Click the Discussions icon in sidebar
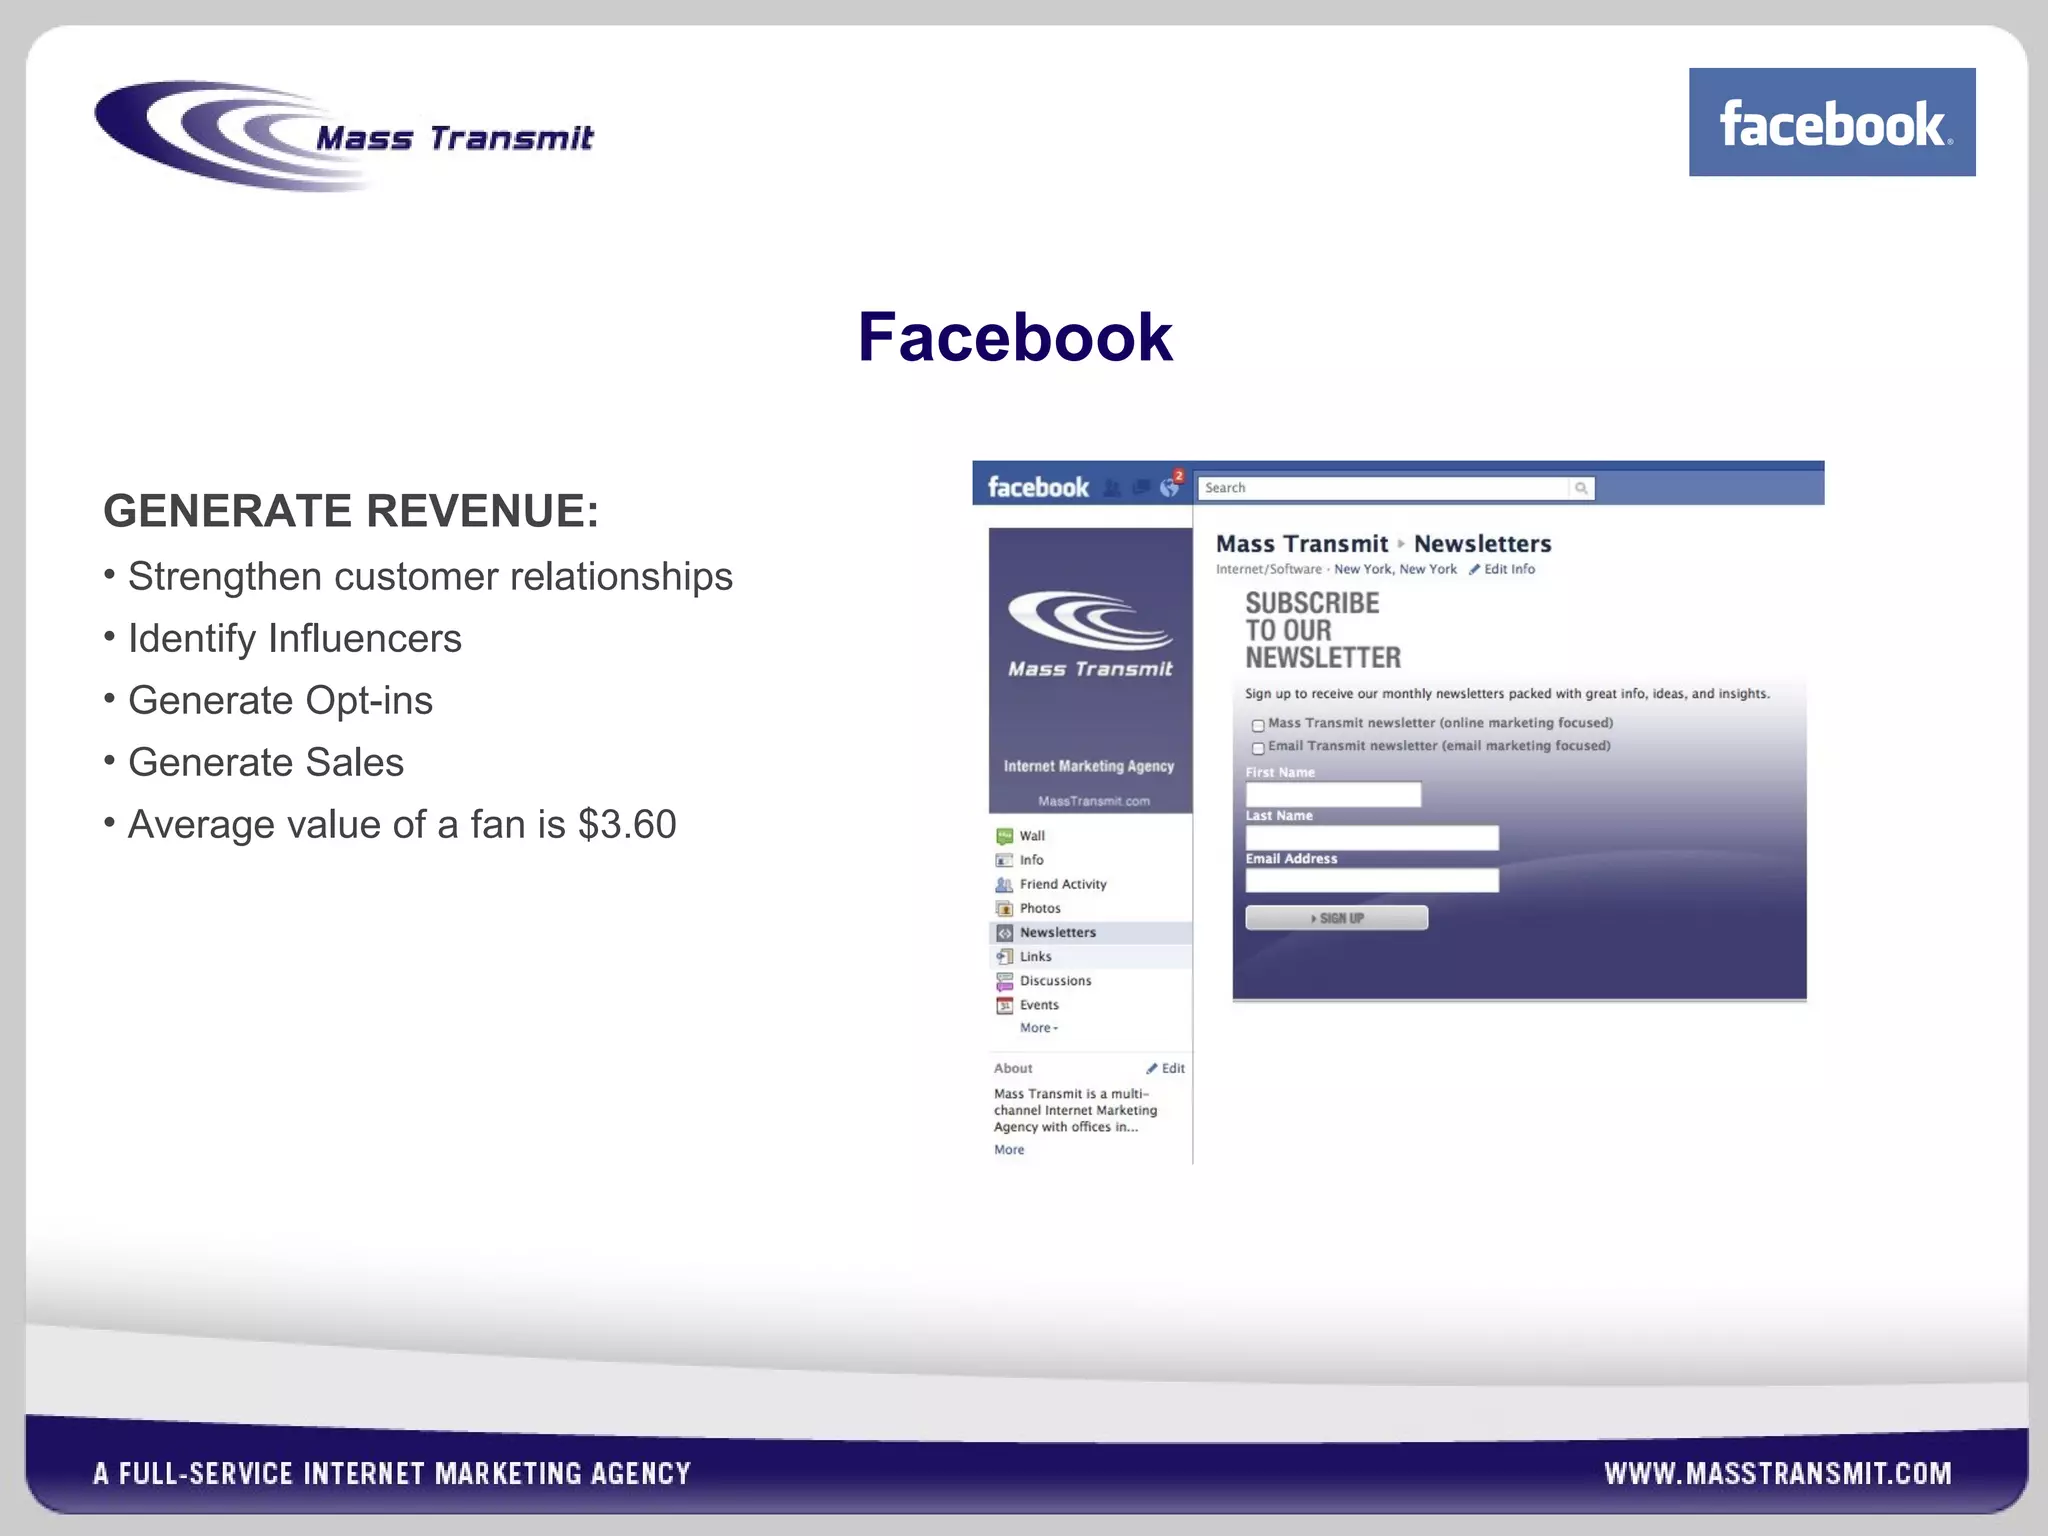 point(1004,981)
